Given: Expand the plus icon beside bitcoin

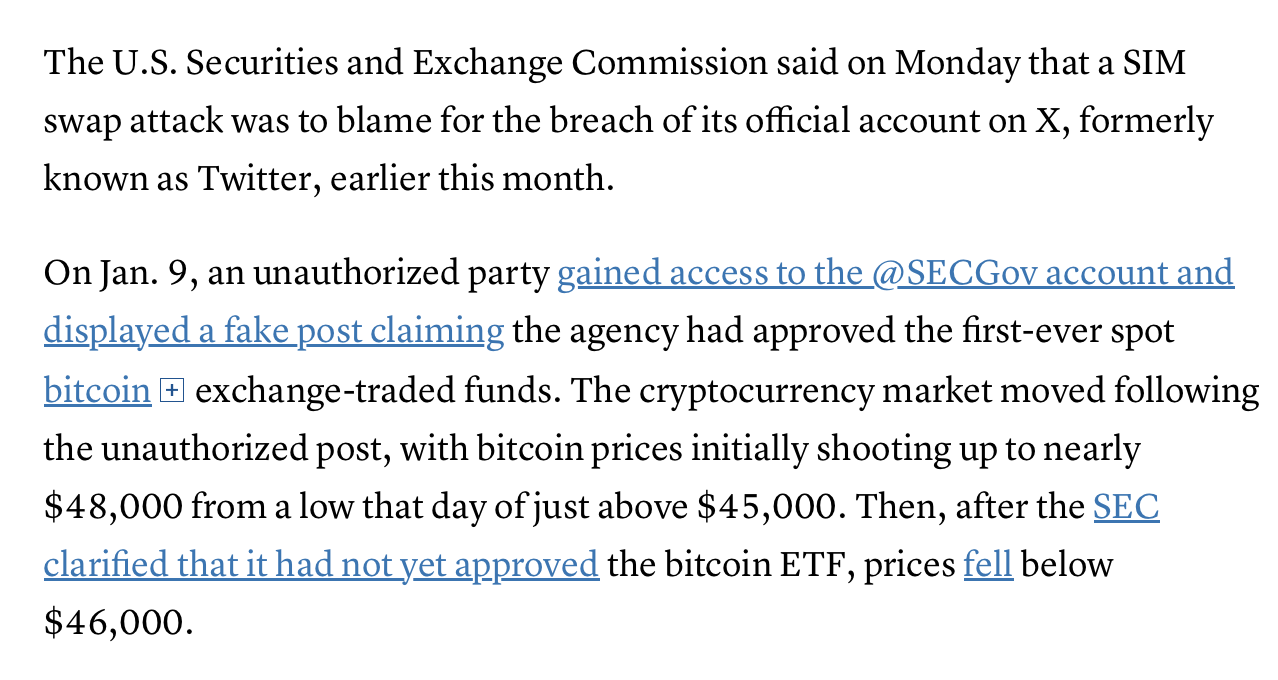Looking at the screenshot, I should [172, 391].
